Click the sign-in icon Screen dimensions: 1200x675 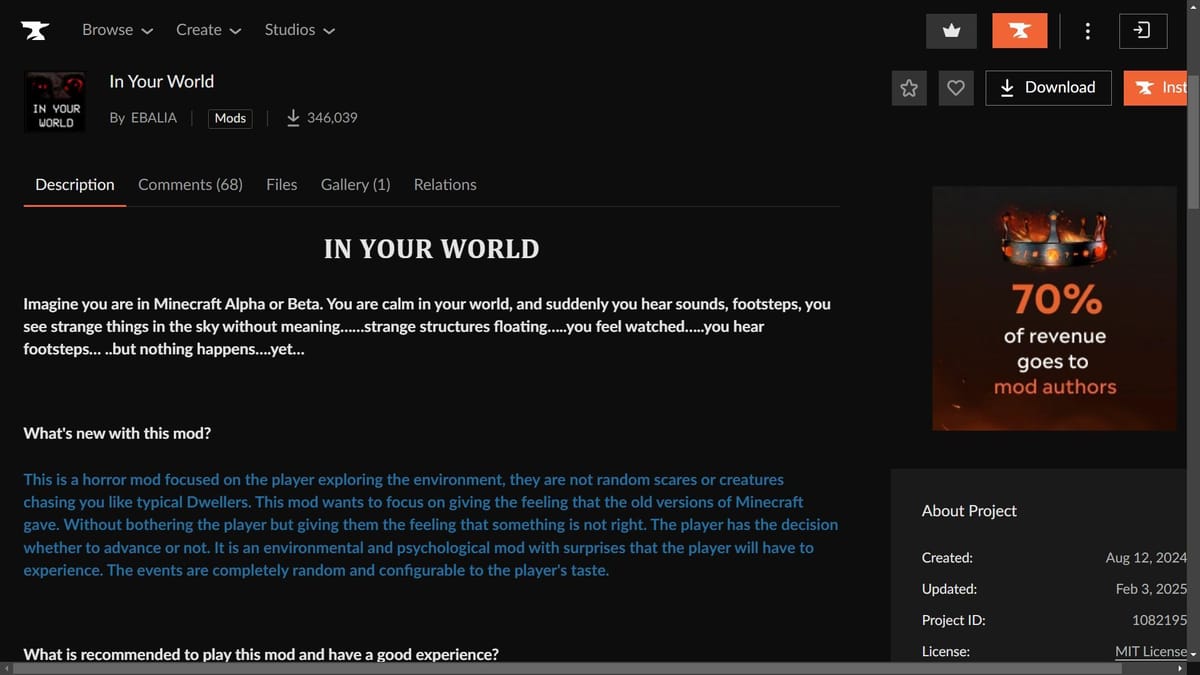[x=1142, y=30]
